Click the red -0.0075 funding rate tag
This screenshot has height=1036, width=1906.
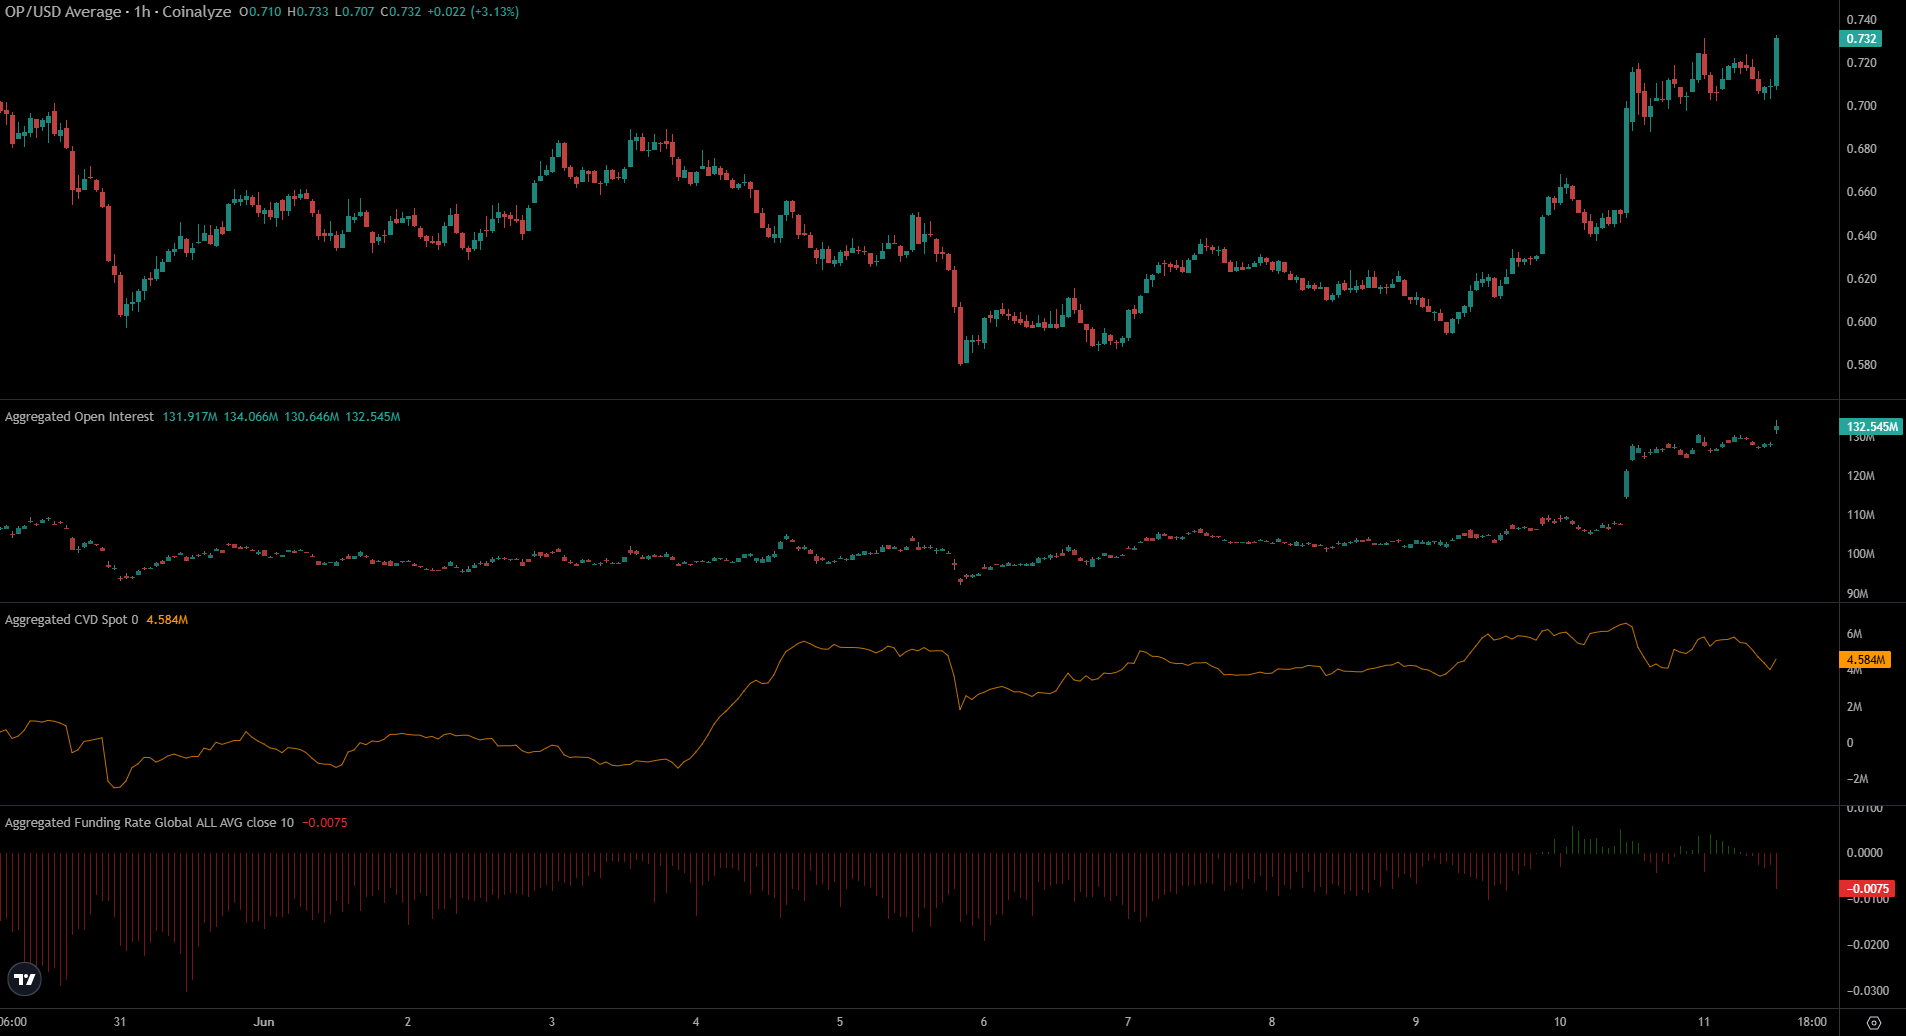coord(1867,889)
